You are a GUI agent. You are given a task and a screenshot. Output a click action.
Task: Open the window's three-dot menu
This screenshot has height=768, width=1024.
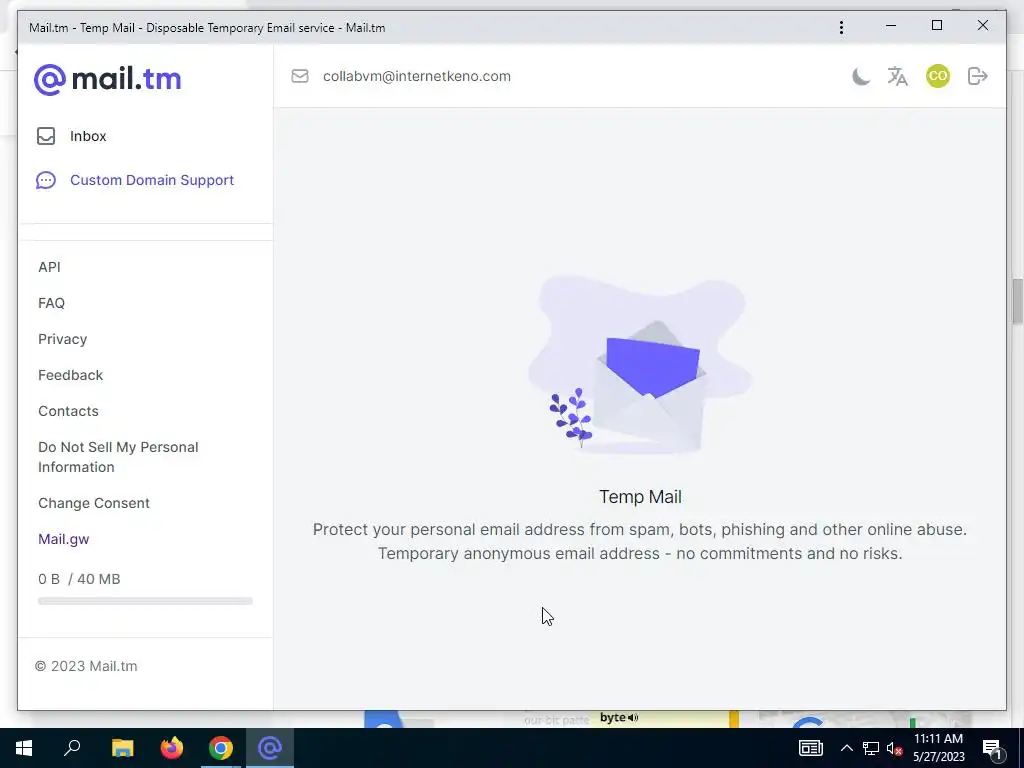841,27
